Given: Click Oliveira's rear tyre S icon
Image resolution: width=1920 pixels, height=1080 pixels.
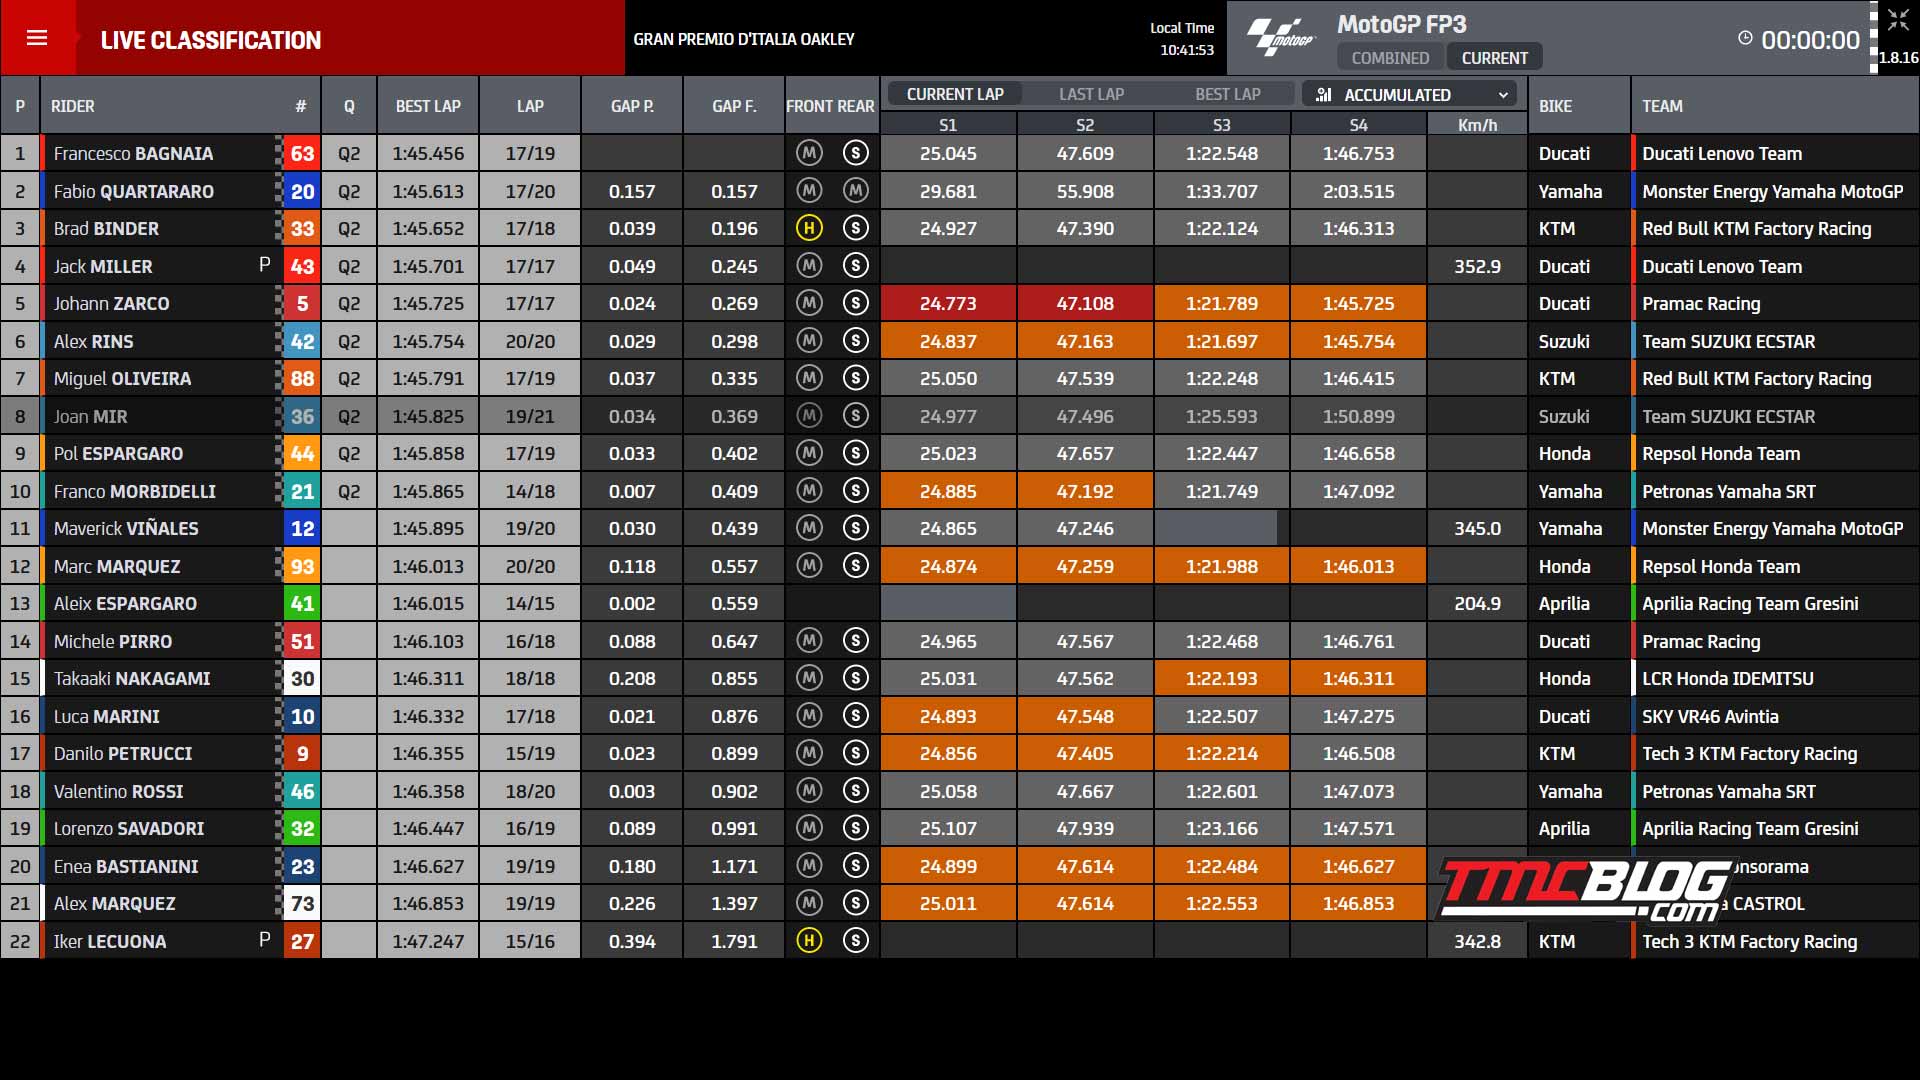Looking at the screenshot, I should tap(855, 378).
